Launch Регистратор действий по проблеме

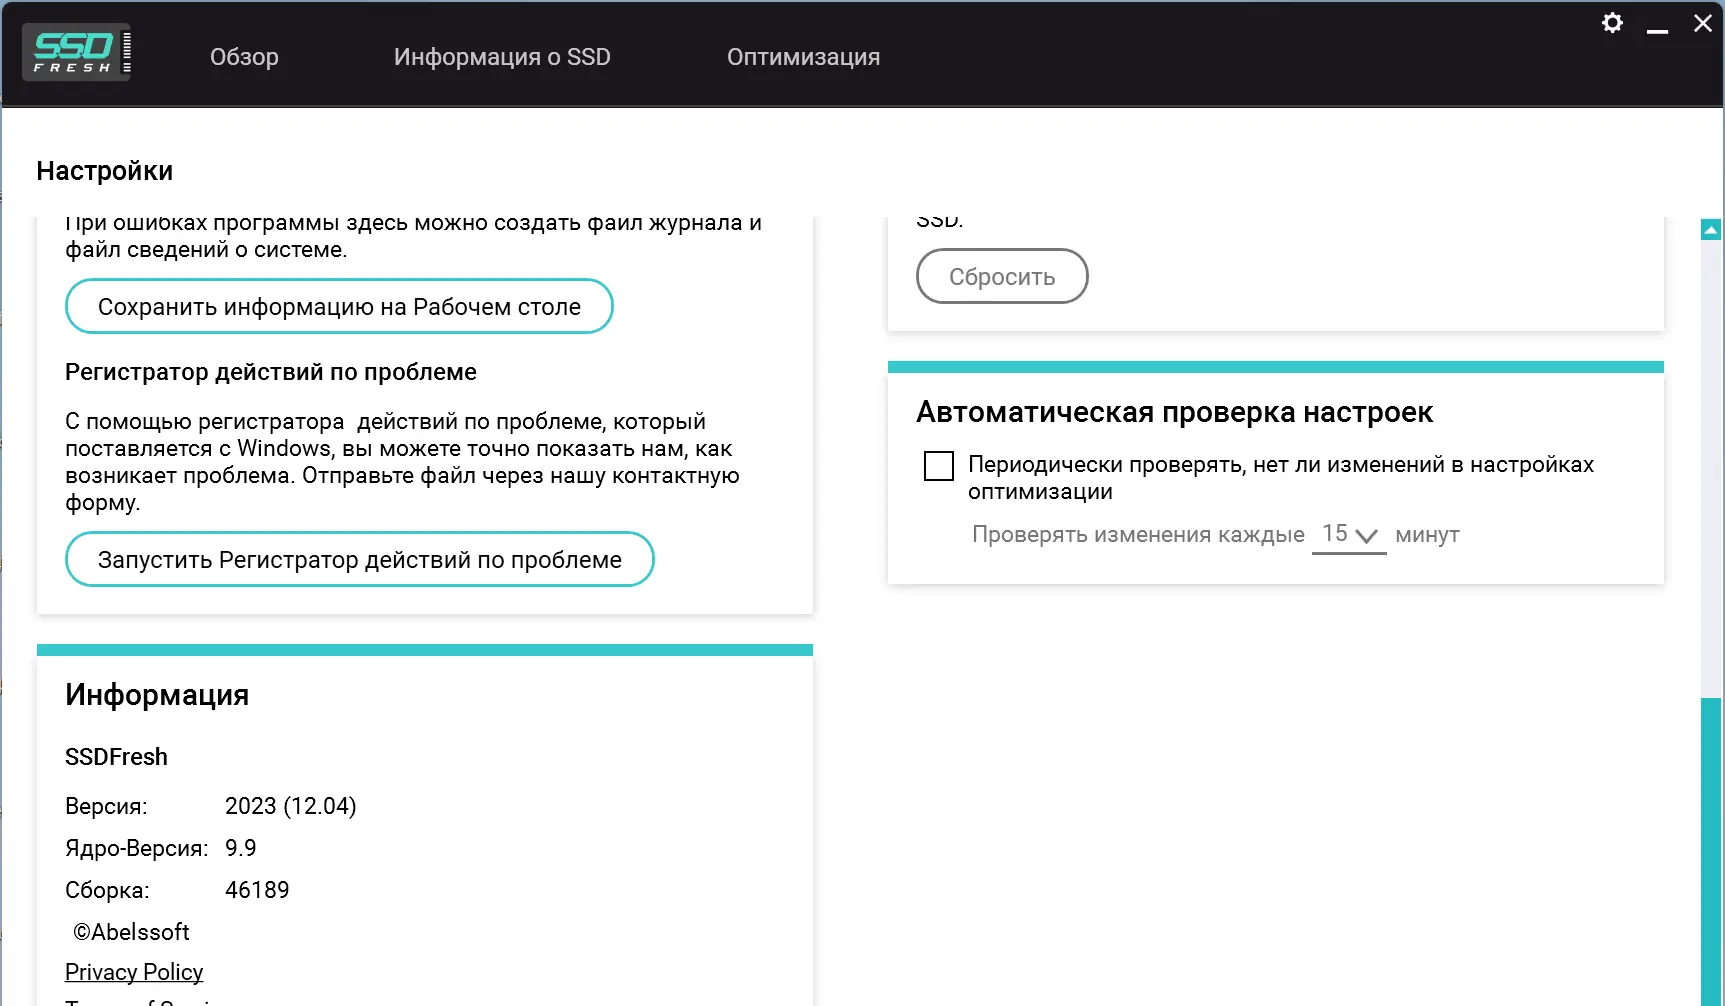[x=359, y=559]
